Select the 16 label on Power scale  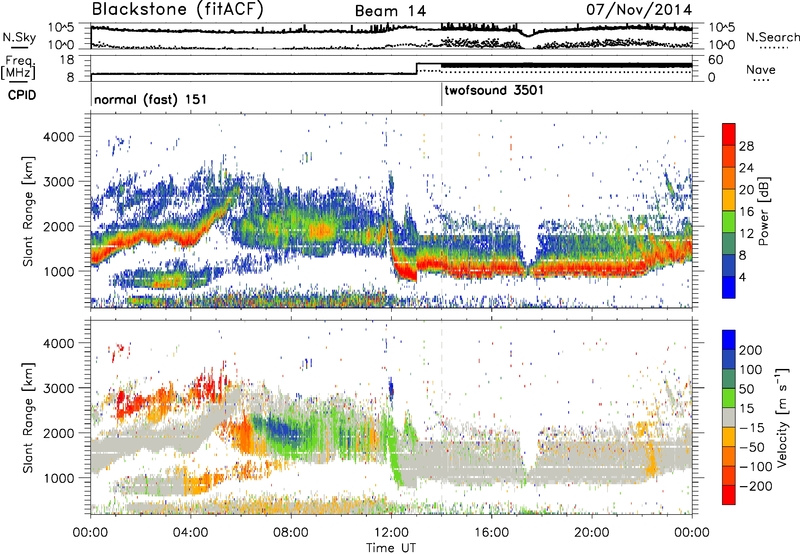tap(746, 212)
